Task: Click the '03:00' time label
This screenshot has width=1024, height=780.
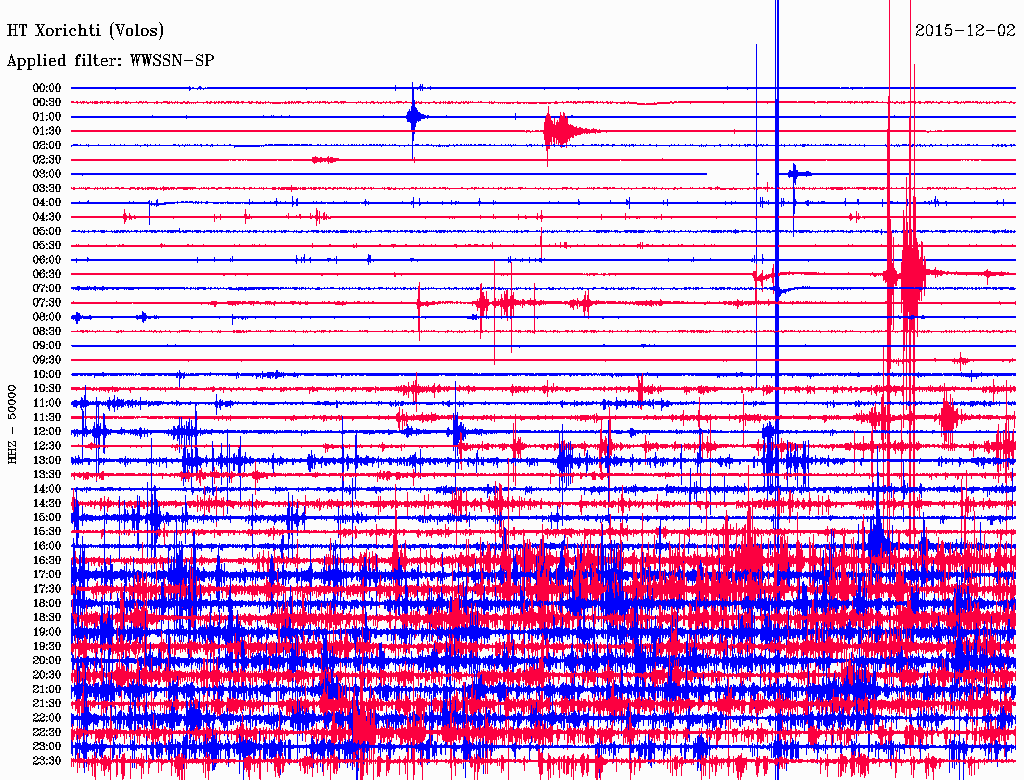Action: pyautogui.click(x=47, y=174)
